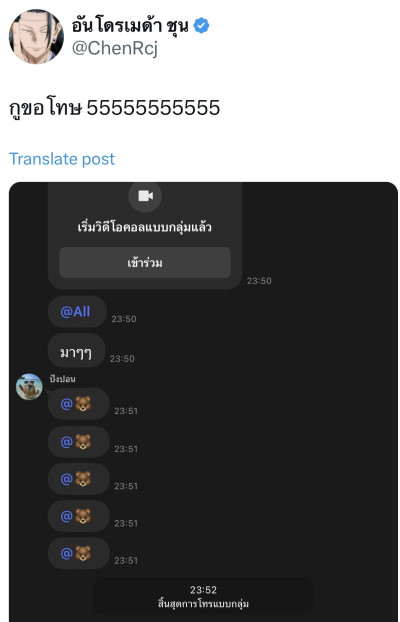Viewport: 400px width, 622px height.
Task: Open the @ChenRcj handle link
Action: tap(115, 49)
